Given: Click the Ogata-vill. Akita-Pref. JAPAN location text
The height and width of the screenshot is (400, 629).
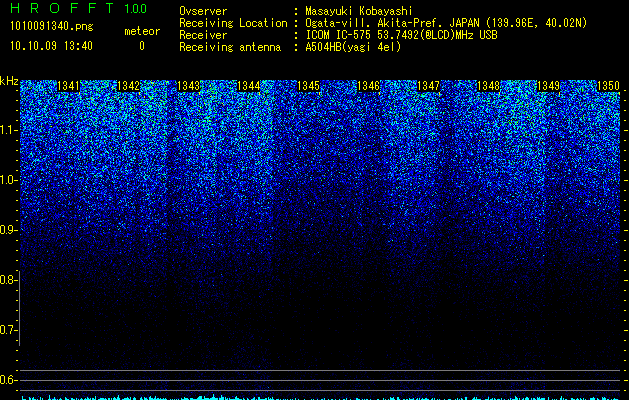Looking at the screenshot, I should coord(446,23).
